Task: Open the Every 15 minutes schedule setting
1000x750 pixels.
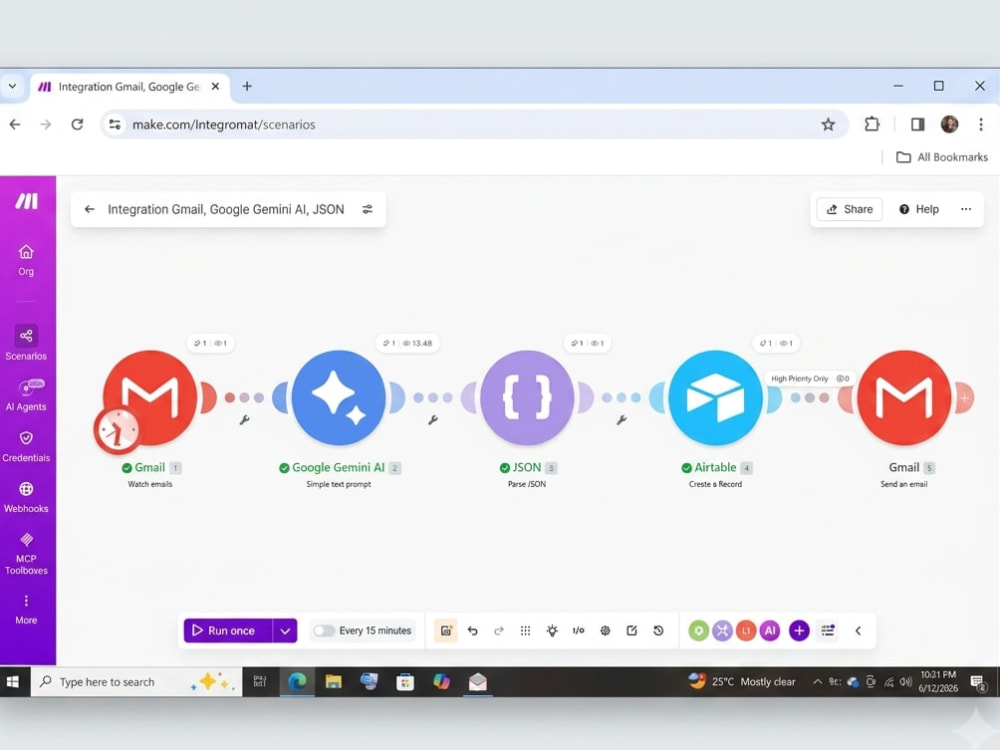Action: 375,631
